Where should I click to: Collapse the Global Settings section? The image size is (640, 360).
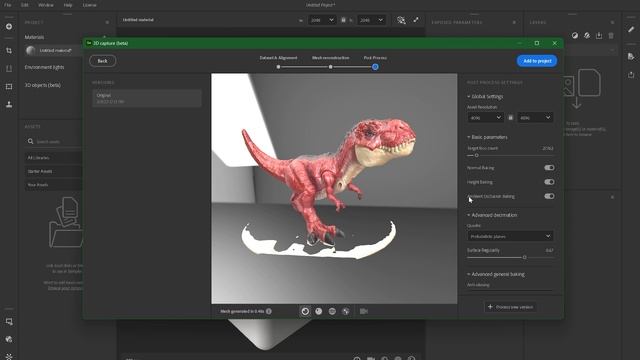[x=485, y=97]
